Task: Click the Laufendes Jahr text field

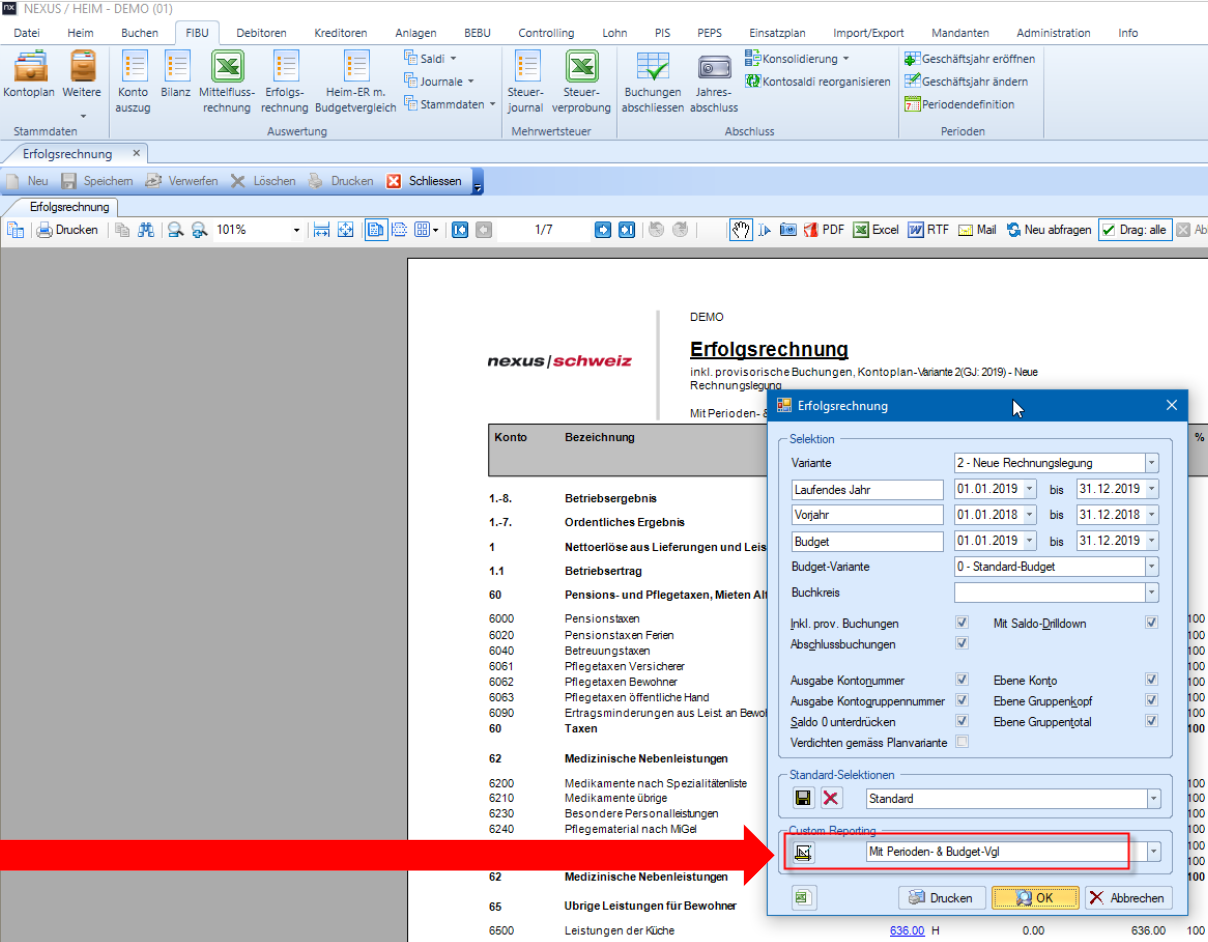Action: 866,490
